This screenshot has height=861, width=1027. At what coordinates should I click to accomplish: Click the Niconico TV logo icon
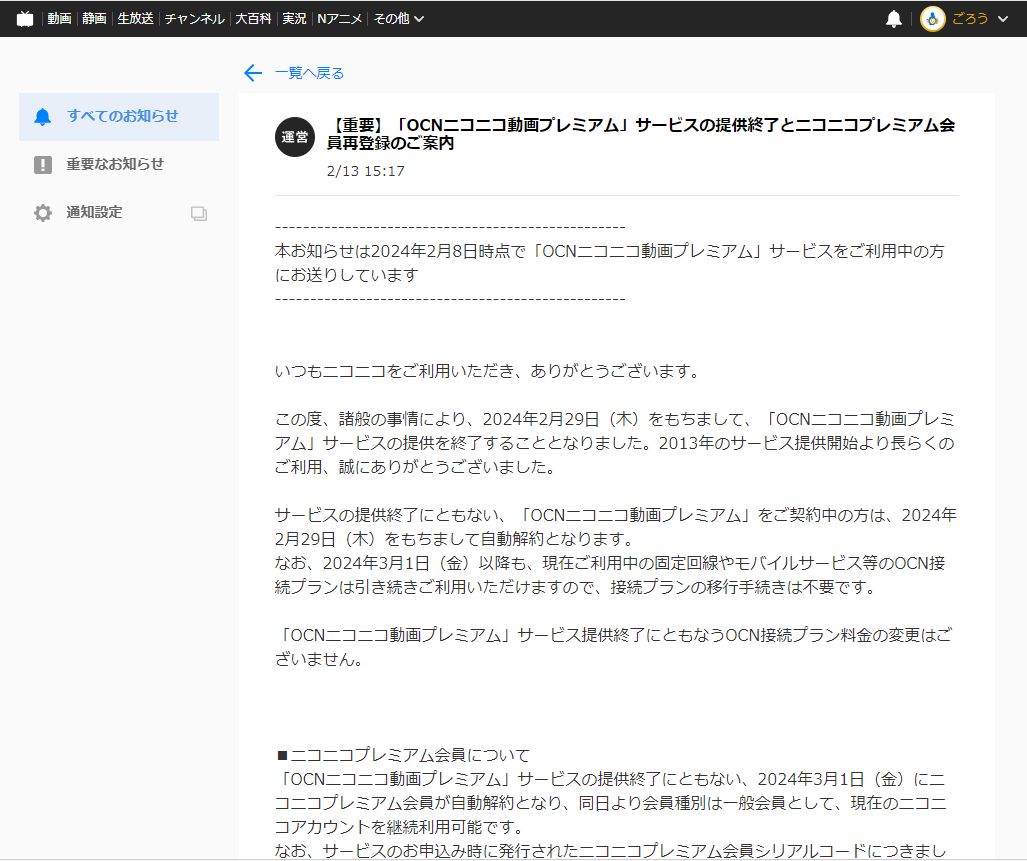click(25, 19)
